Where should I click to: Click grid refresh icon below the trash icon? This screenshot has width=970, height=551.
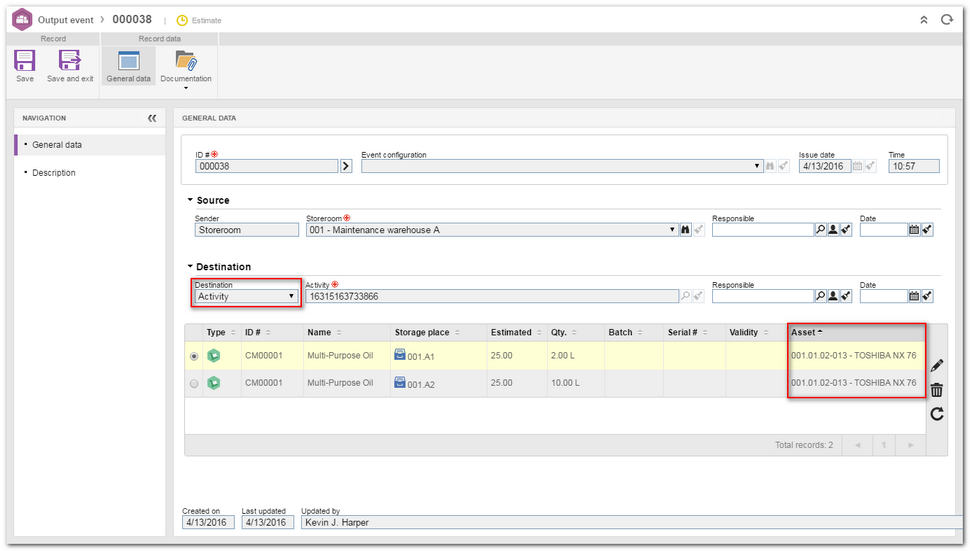(937, 414)
